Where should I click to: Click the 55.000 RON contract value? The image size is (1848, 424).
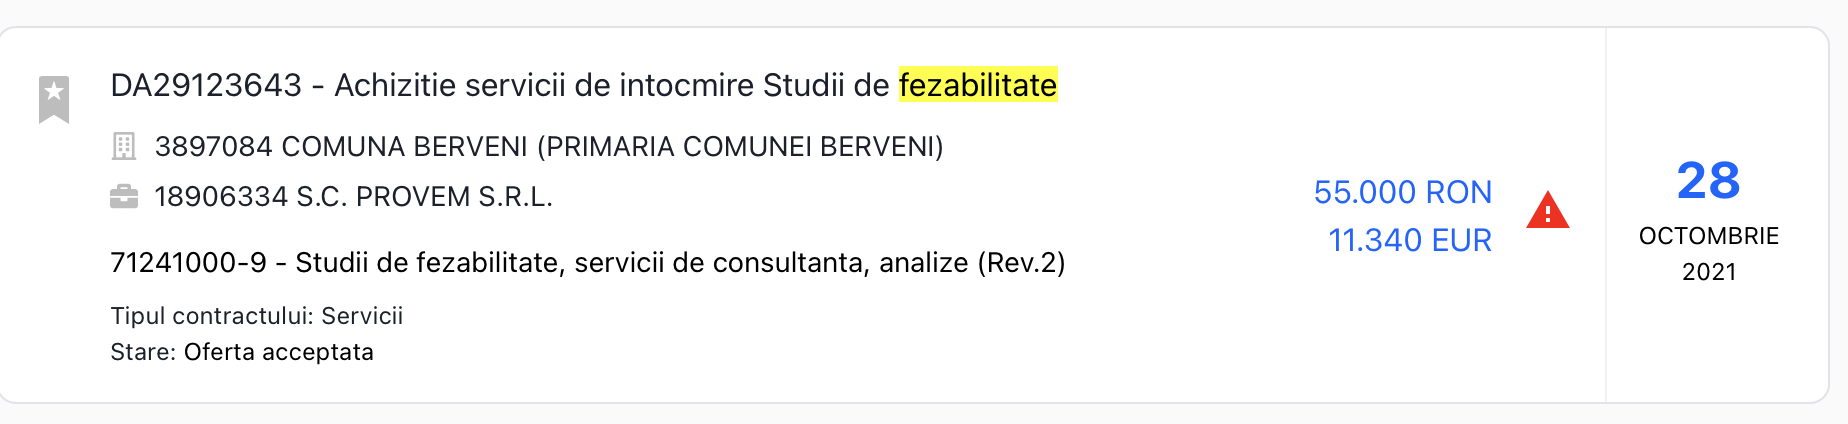(1402, 192)
